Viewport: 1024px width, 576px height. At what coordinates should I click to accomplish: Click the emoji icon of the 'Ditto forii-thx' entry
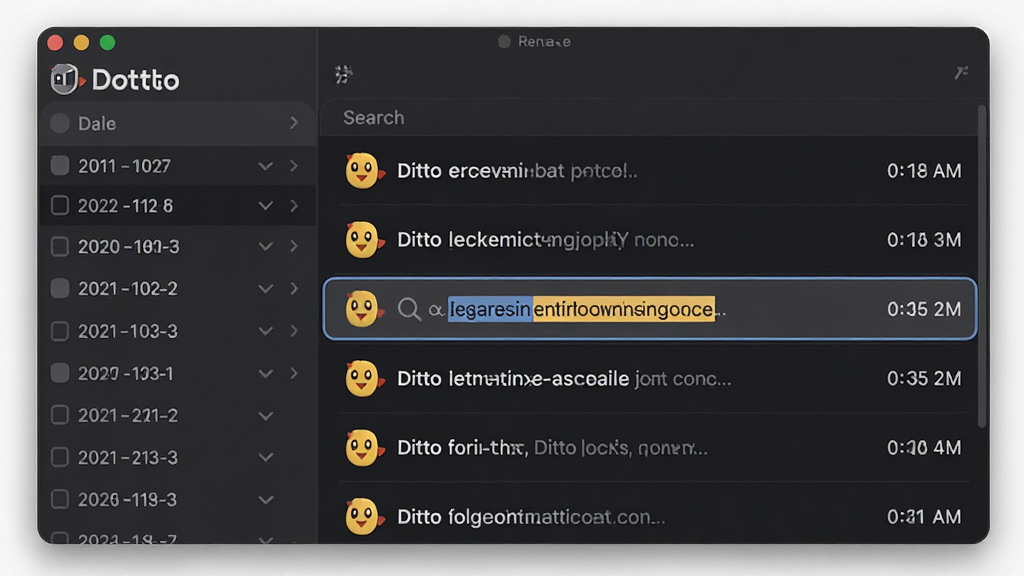click(x=364, y=447)
